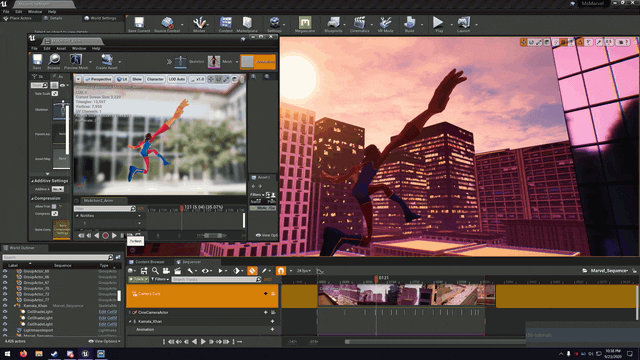Click World Outliner search field
This screenshot has width=640, height=360.
pyautogui.click(x=57, y=257)
